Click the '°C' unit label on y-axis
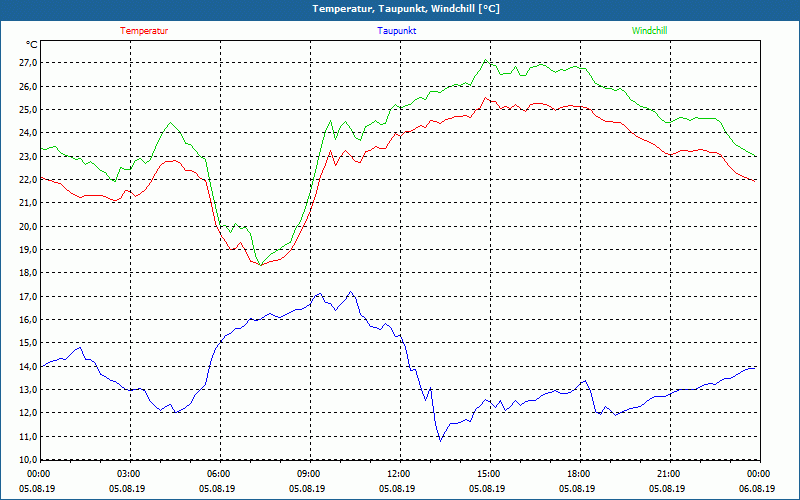800x500 pixels. 31,45
